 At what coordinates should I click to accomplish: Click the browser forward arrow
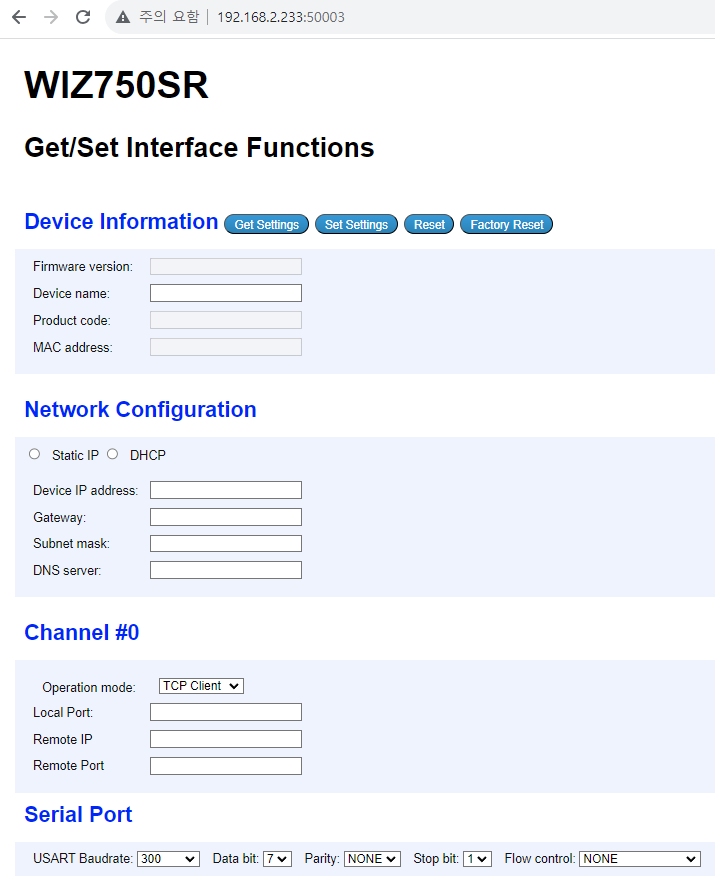click(50, 17)
